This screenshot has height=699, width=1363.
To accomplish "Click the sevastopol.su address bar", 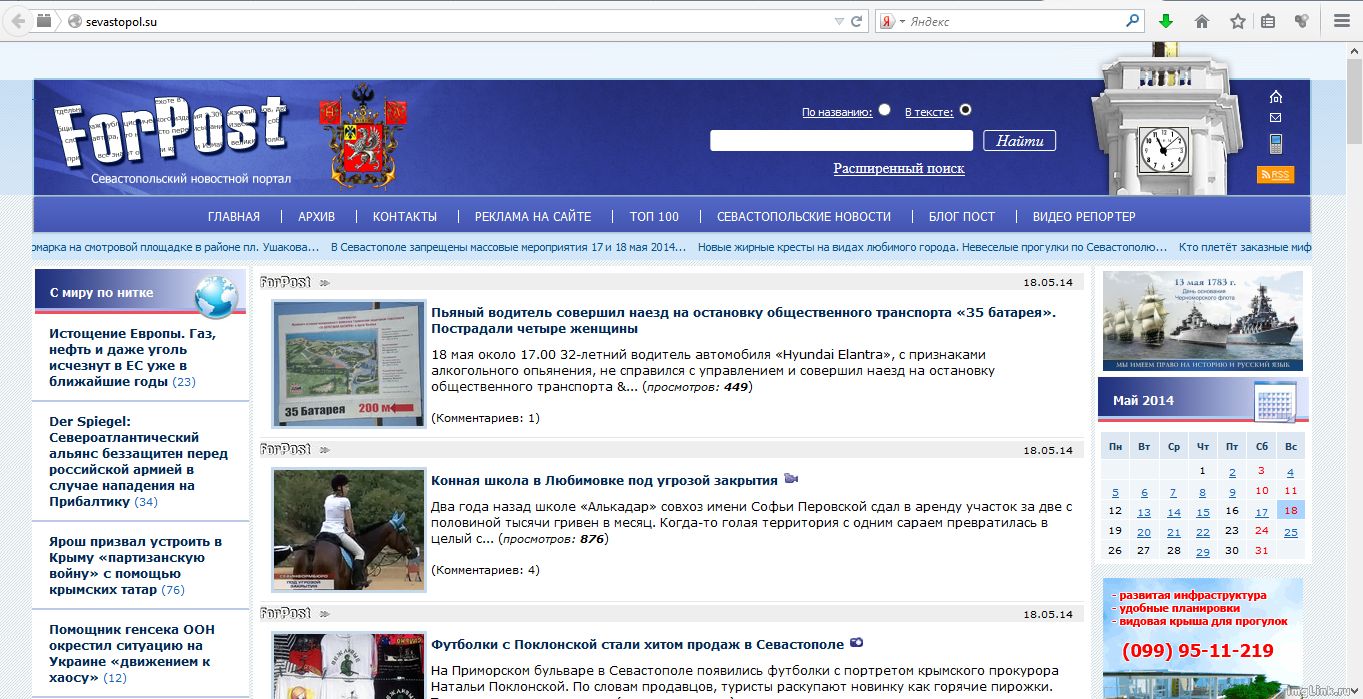I will [450, 21].
